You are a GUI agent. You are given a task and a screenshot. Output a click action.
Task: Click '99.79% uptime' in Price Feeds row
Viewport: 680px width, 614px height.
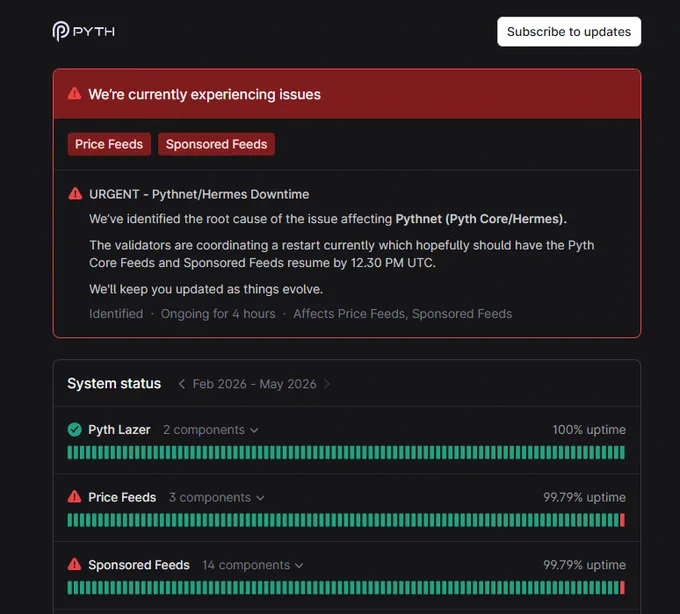(585, 497)
